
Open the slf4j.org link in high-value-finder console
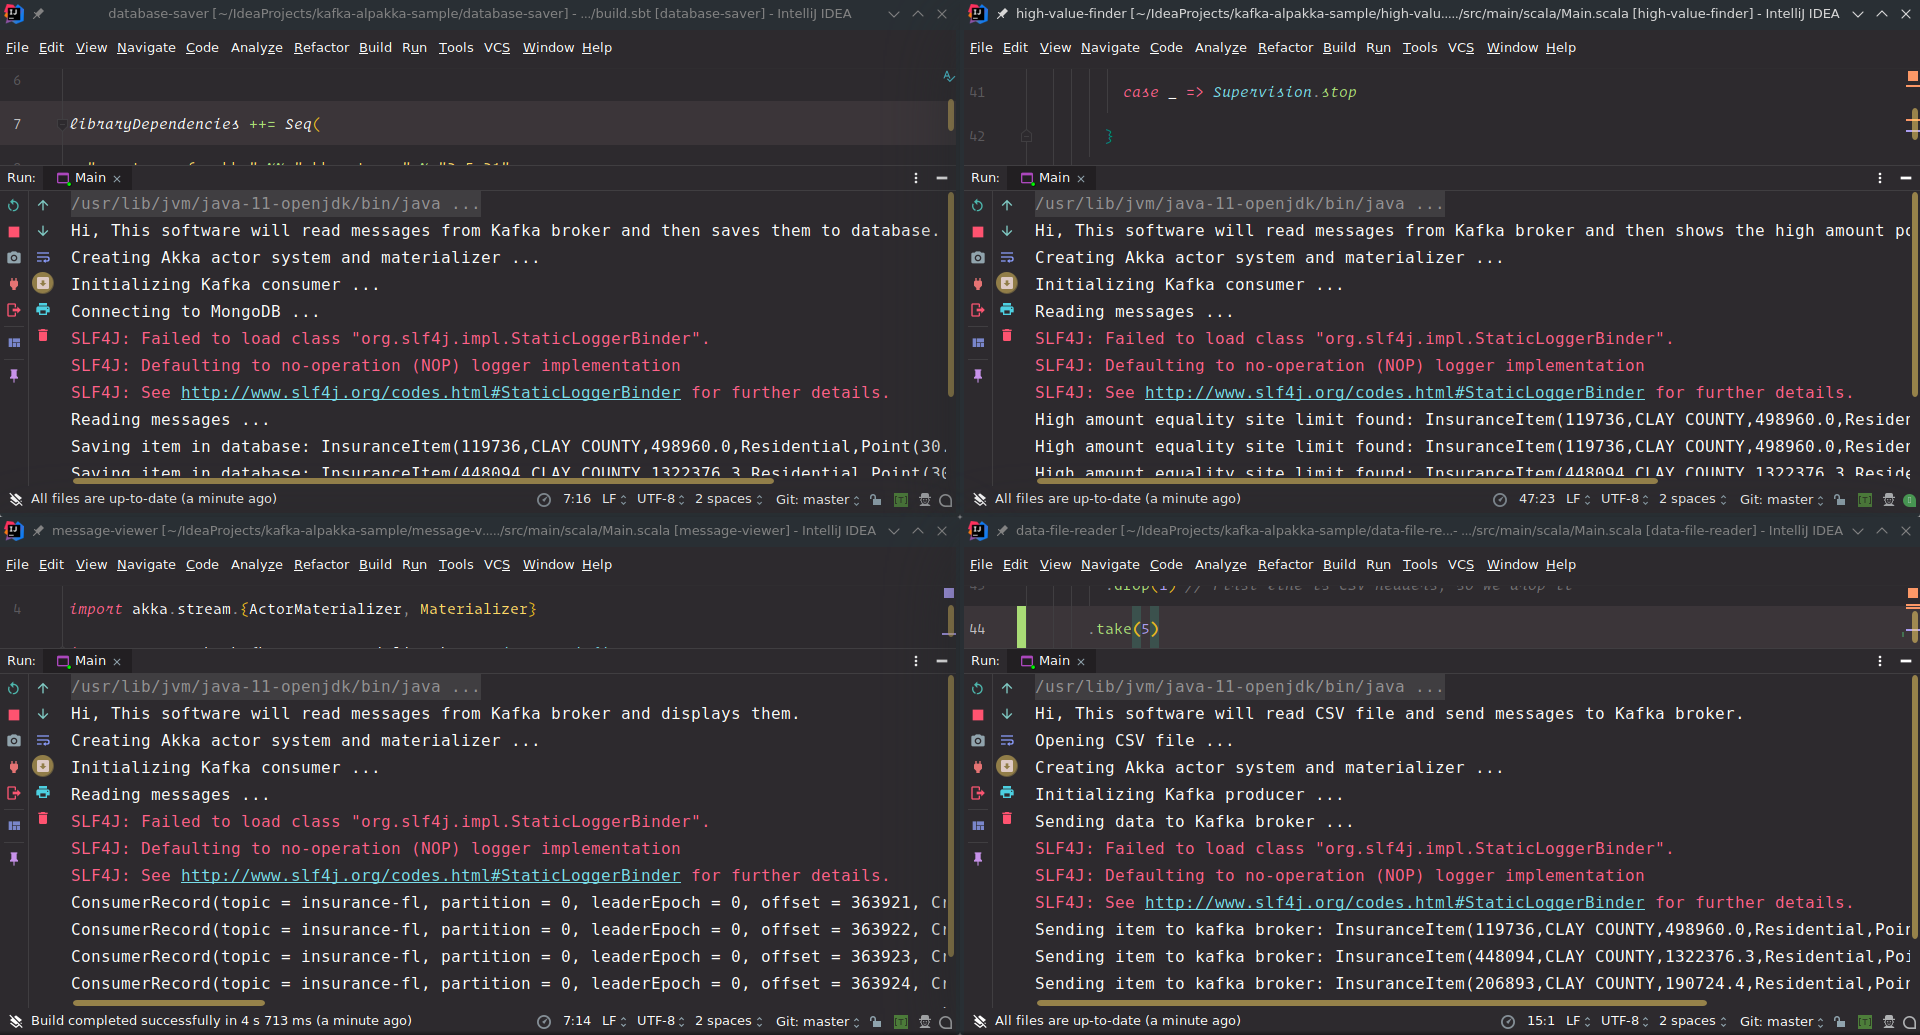tap(1394, 393)
